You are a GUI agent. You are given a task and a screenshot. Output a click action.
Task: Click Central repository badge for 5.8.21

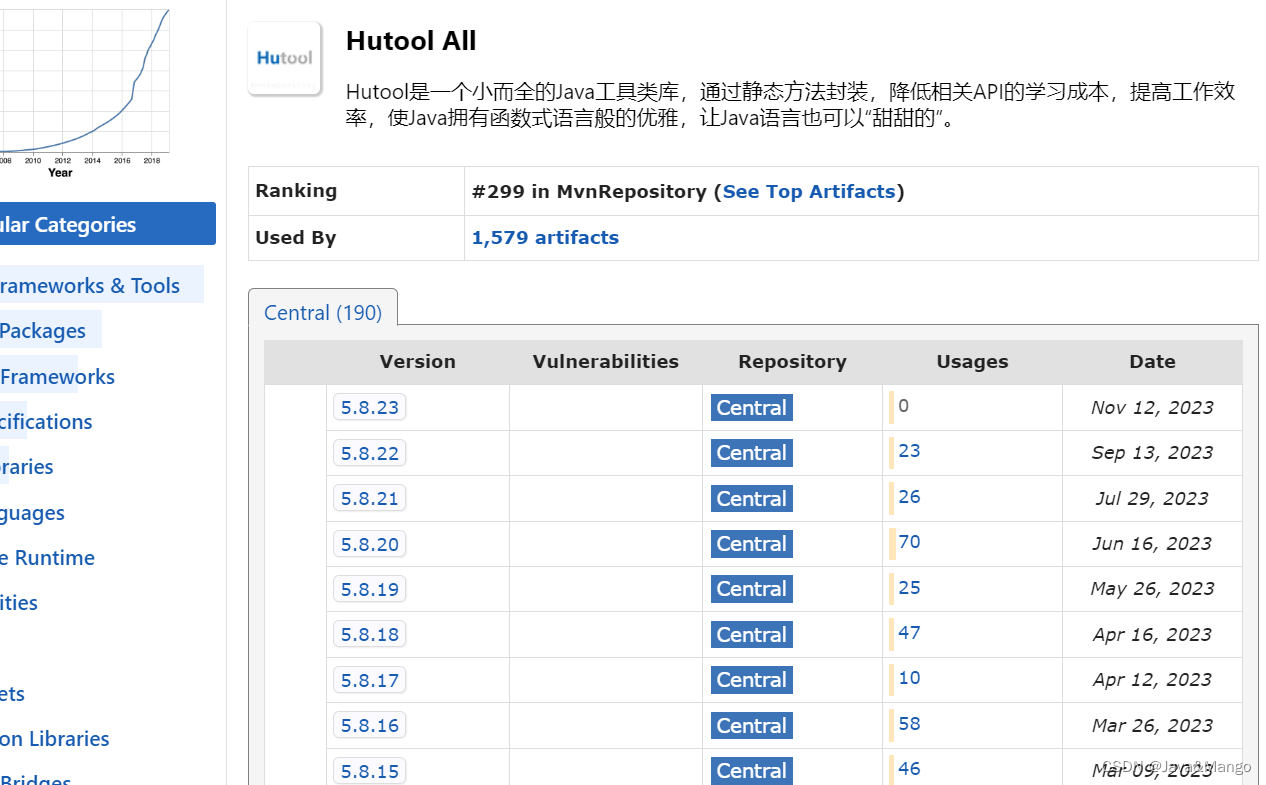(752, 498)
